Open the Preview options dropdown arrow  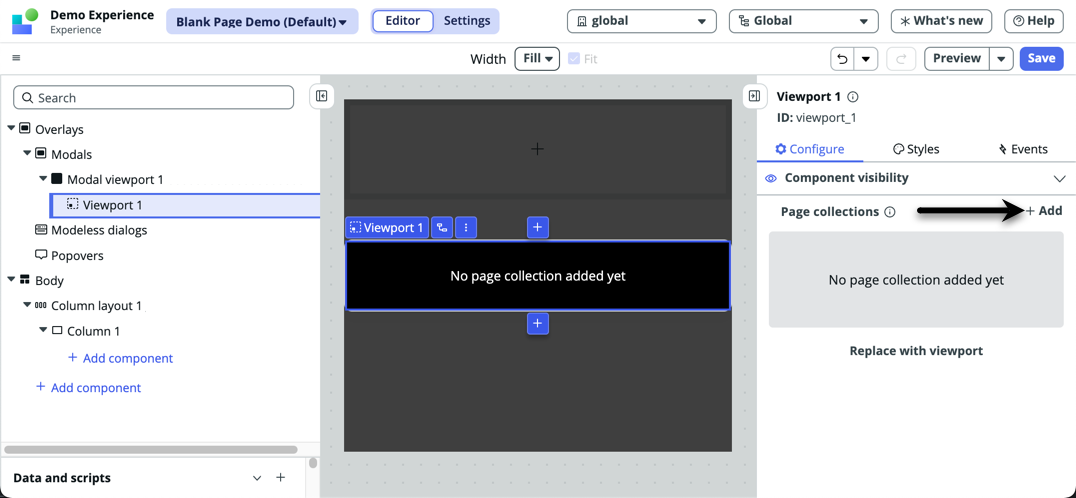click(1001, 59)
